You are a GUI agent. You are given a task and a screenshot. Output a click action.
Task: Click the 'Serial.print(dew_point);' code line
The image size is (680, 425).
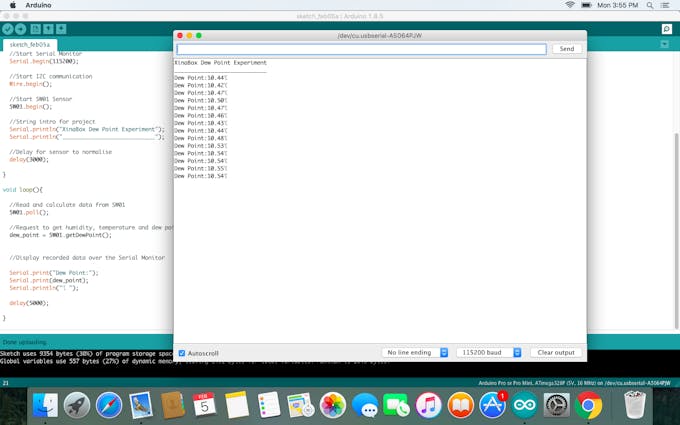(x=49, y=280)
